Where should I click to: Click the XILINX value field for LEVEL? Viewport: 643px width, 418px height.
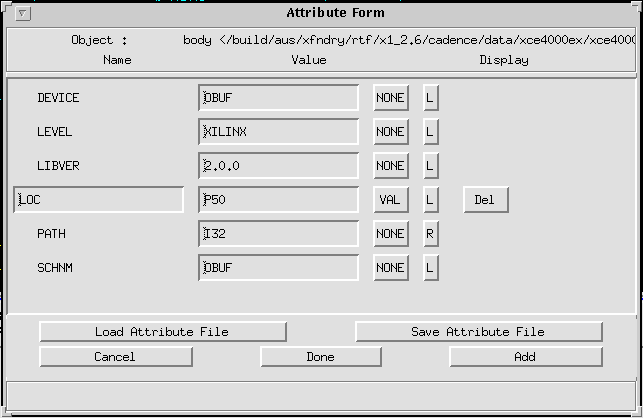pyautogui.click(x=278, y=132)
